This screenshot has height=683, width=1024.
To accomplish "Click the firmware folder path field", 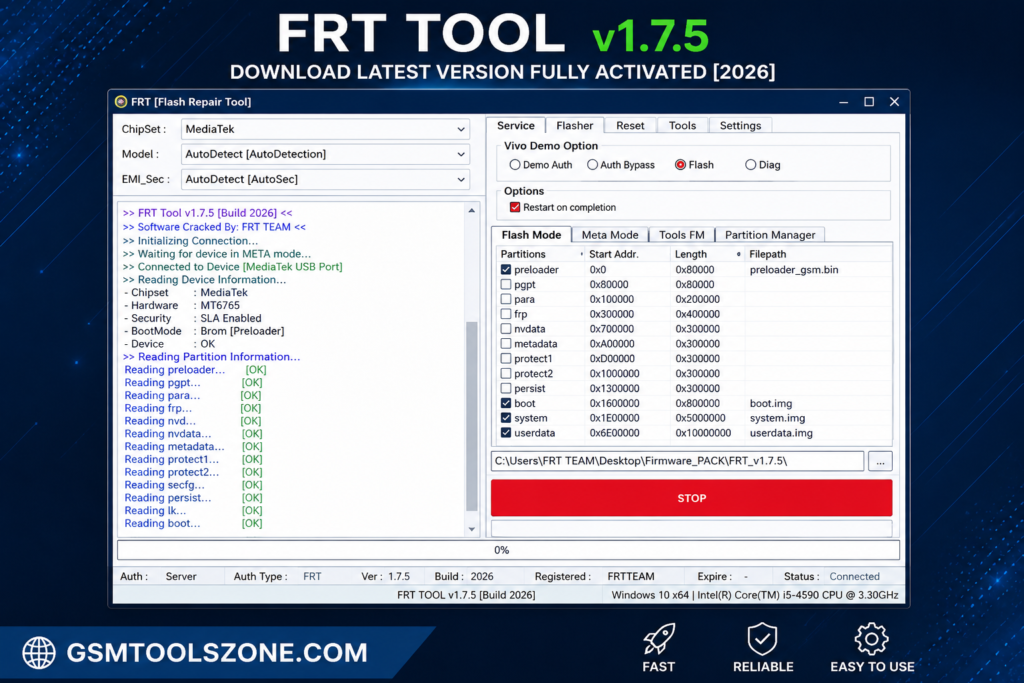I will click(x=677, y=461).
